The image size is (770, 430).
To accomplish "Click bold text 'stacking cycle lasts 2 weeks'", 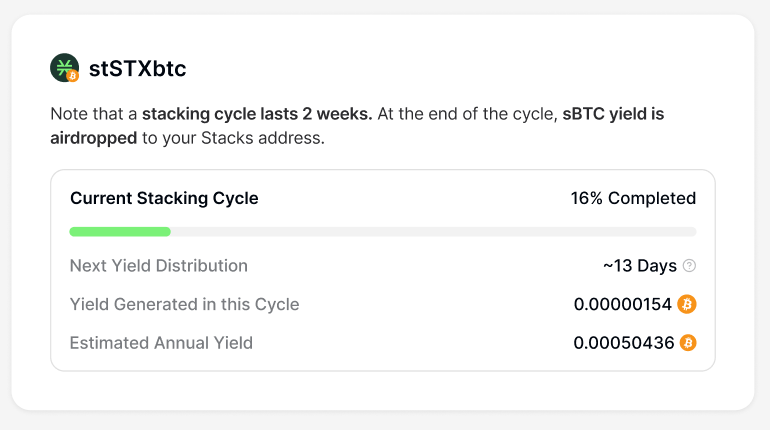I will 257,114.
